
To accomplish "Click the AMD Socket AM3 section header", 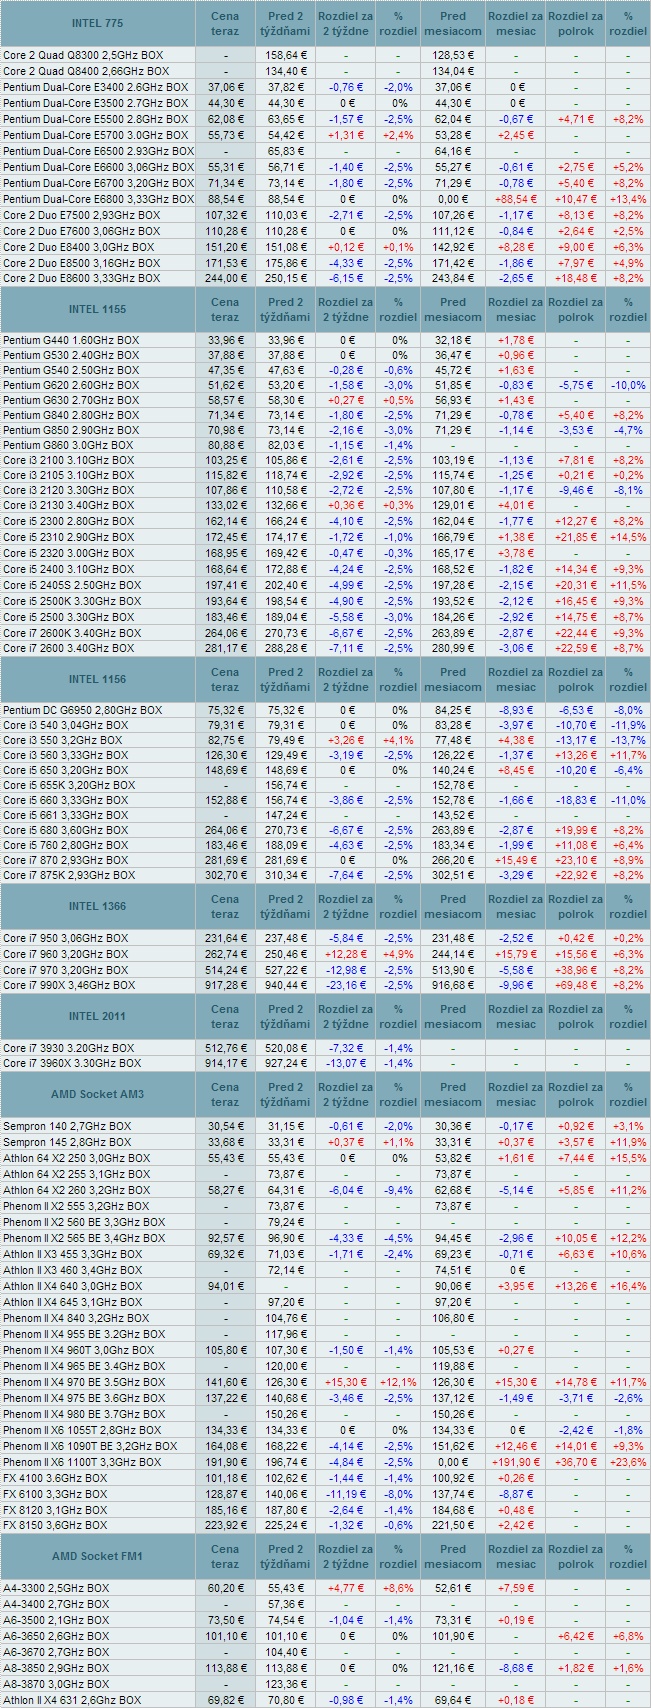I will 98,1094.
